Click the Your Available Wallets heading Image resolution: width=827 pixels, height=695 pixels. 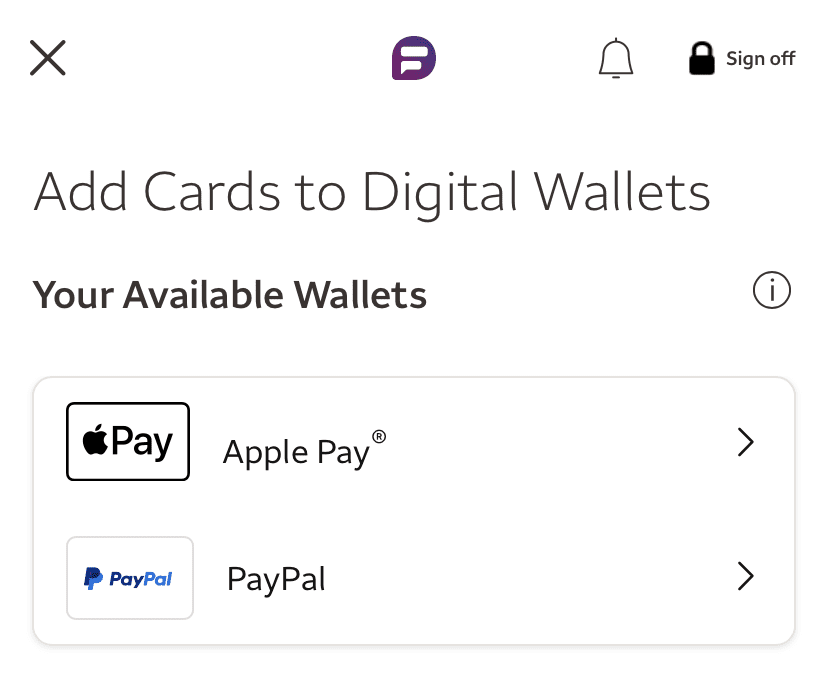(x=228, y=294)
